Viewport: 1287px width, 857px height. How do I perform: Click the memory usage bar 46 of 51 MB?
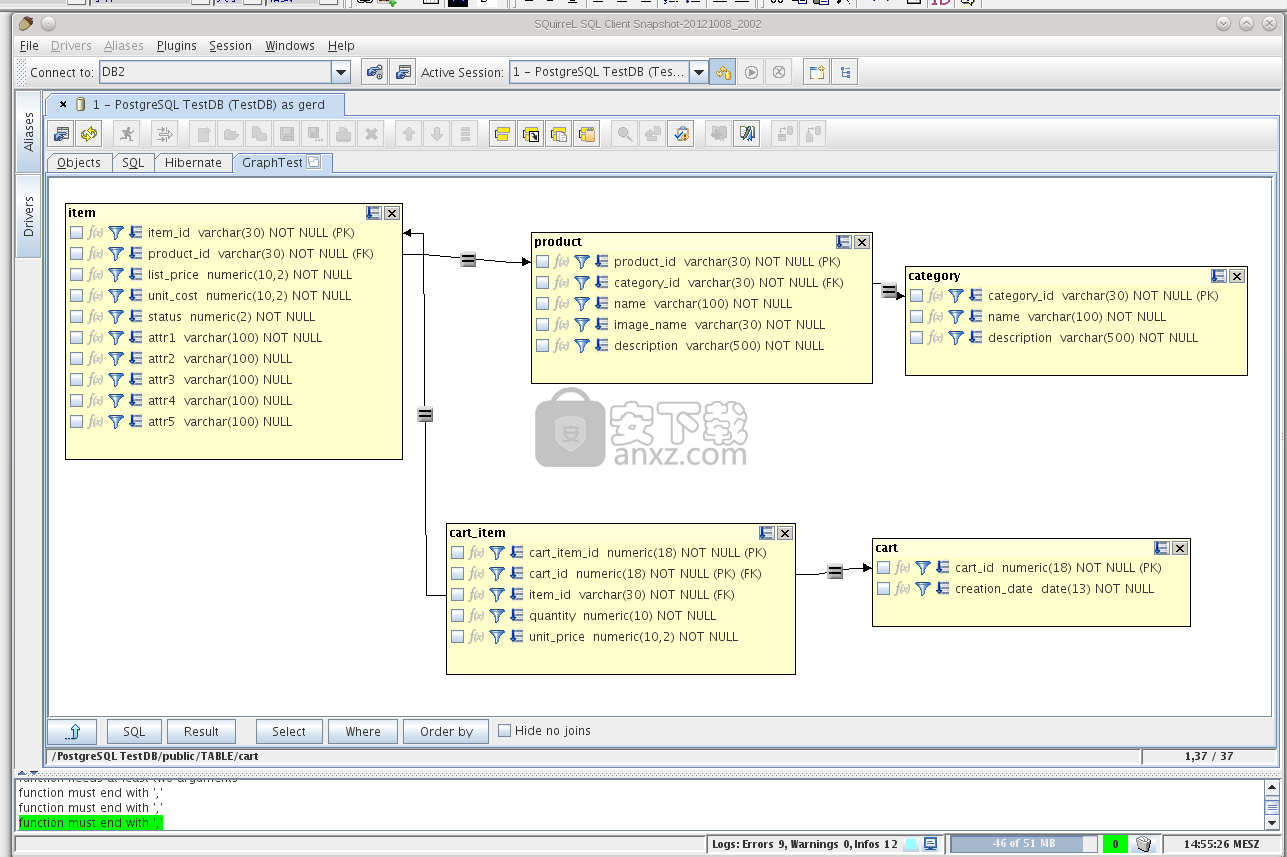tap(1024, 844)
